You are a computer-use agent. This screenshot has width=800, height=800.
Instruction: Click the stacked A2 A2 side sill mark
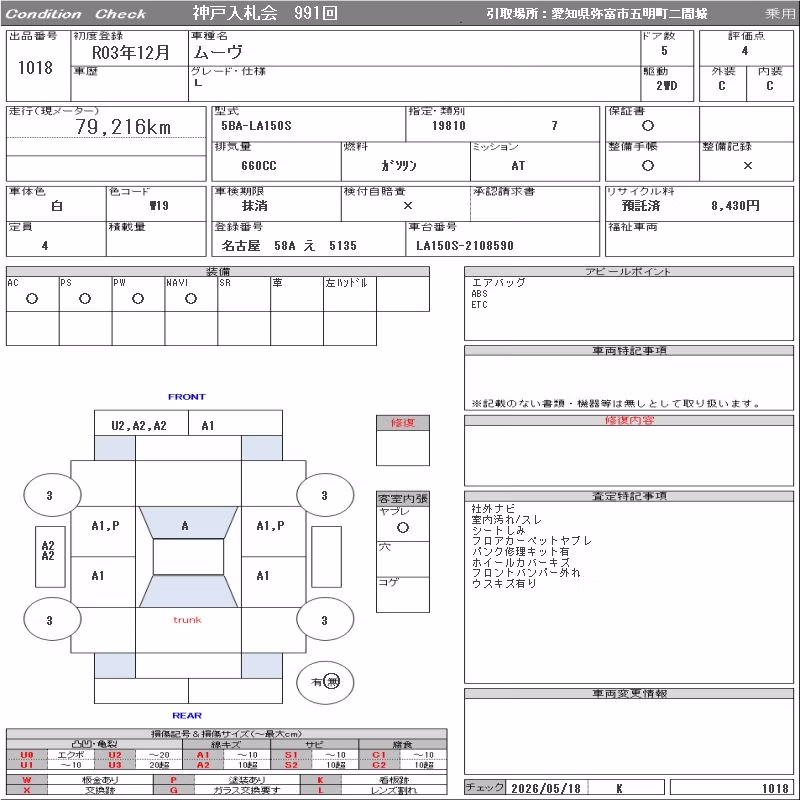pos(48,551)
